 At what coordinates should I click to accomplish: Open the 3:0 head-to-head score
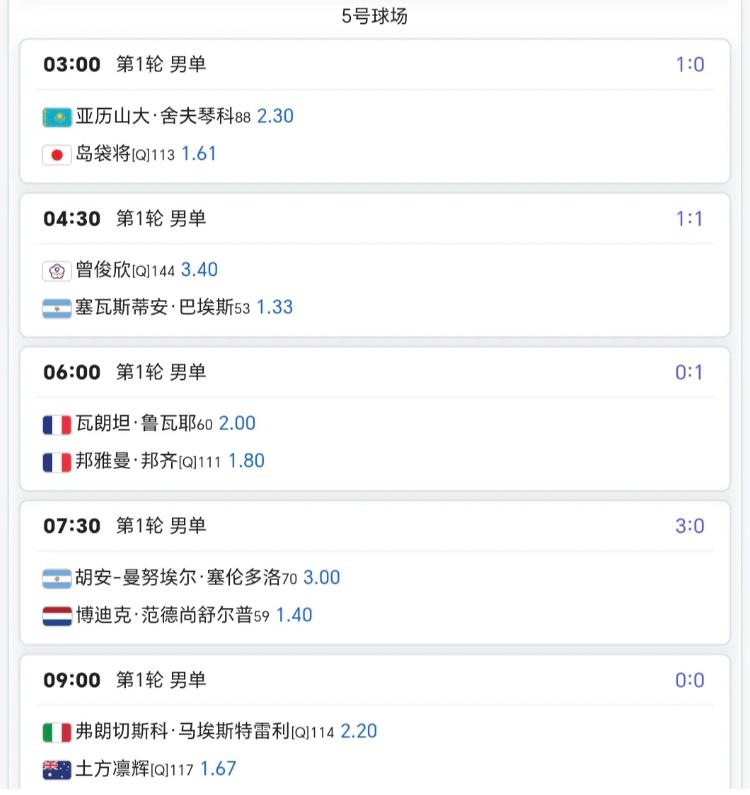pos(689,527)
